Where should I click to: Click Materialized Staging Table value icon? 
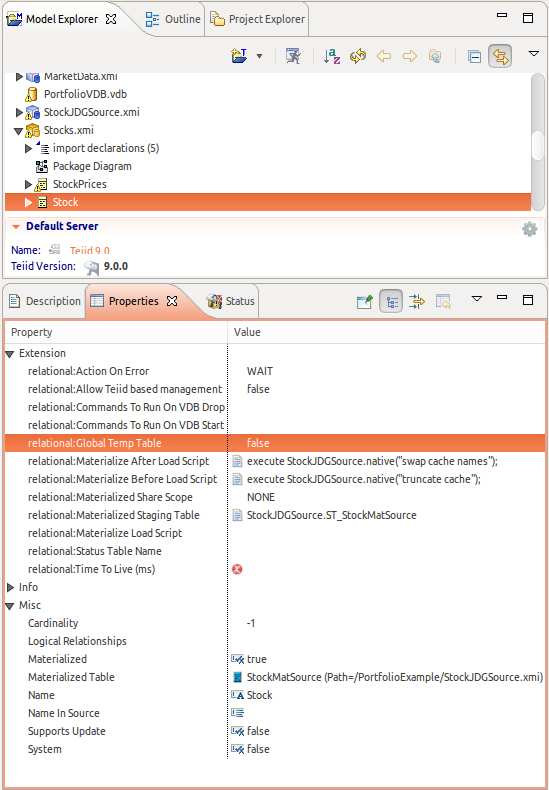point(238,515)
